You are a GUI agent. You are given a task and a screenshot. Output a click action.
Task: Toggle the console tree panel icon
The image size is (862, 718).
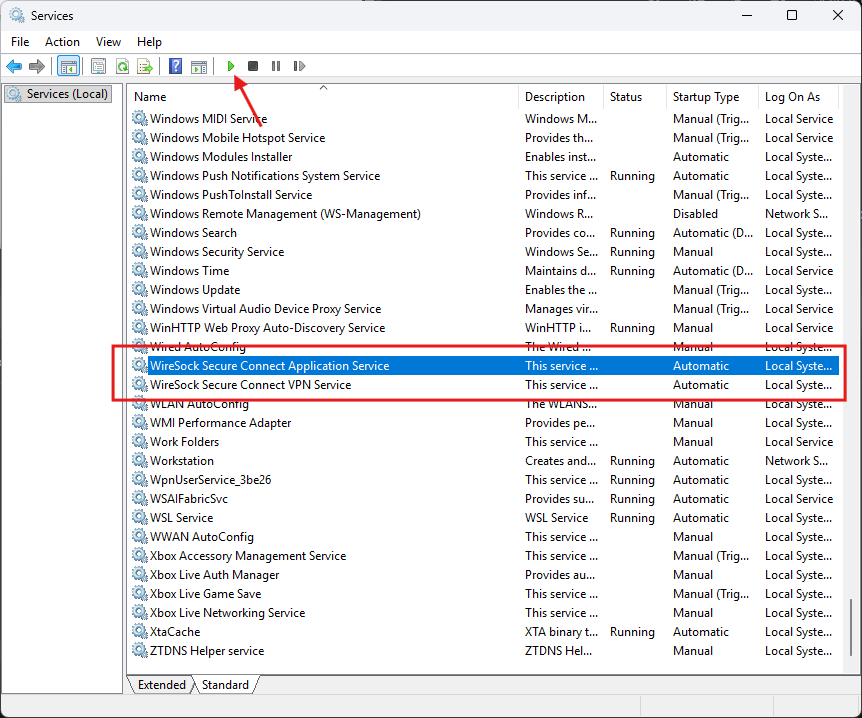click(68, 66)
